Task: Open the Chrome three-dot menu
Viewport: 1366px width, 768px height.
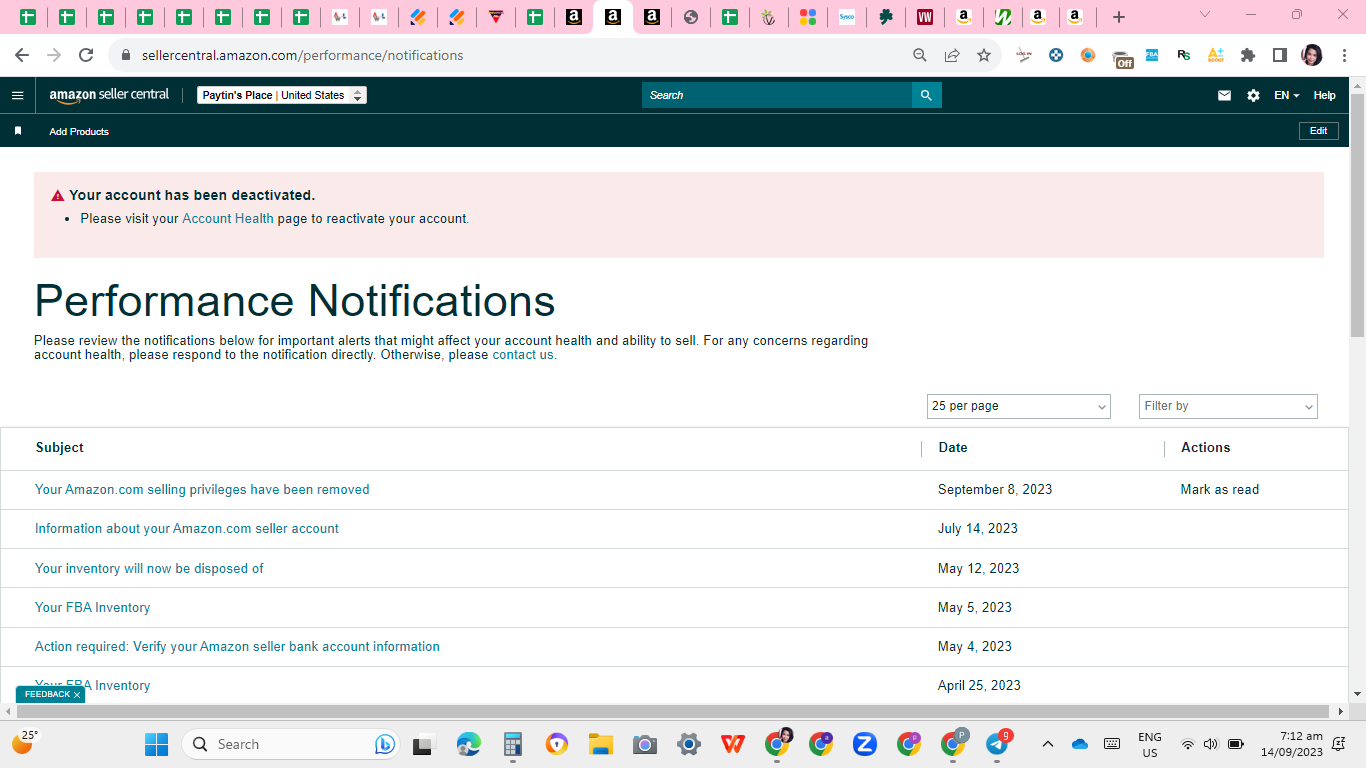Action: point(1344,55)
